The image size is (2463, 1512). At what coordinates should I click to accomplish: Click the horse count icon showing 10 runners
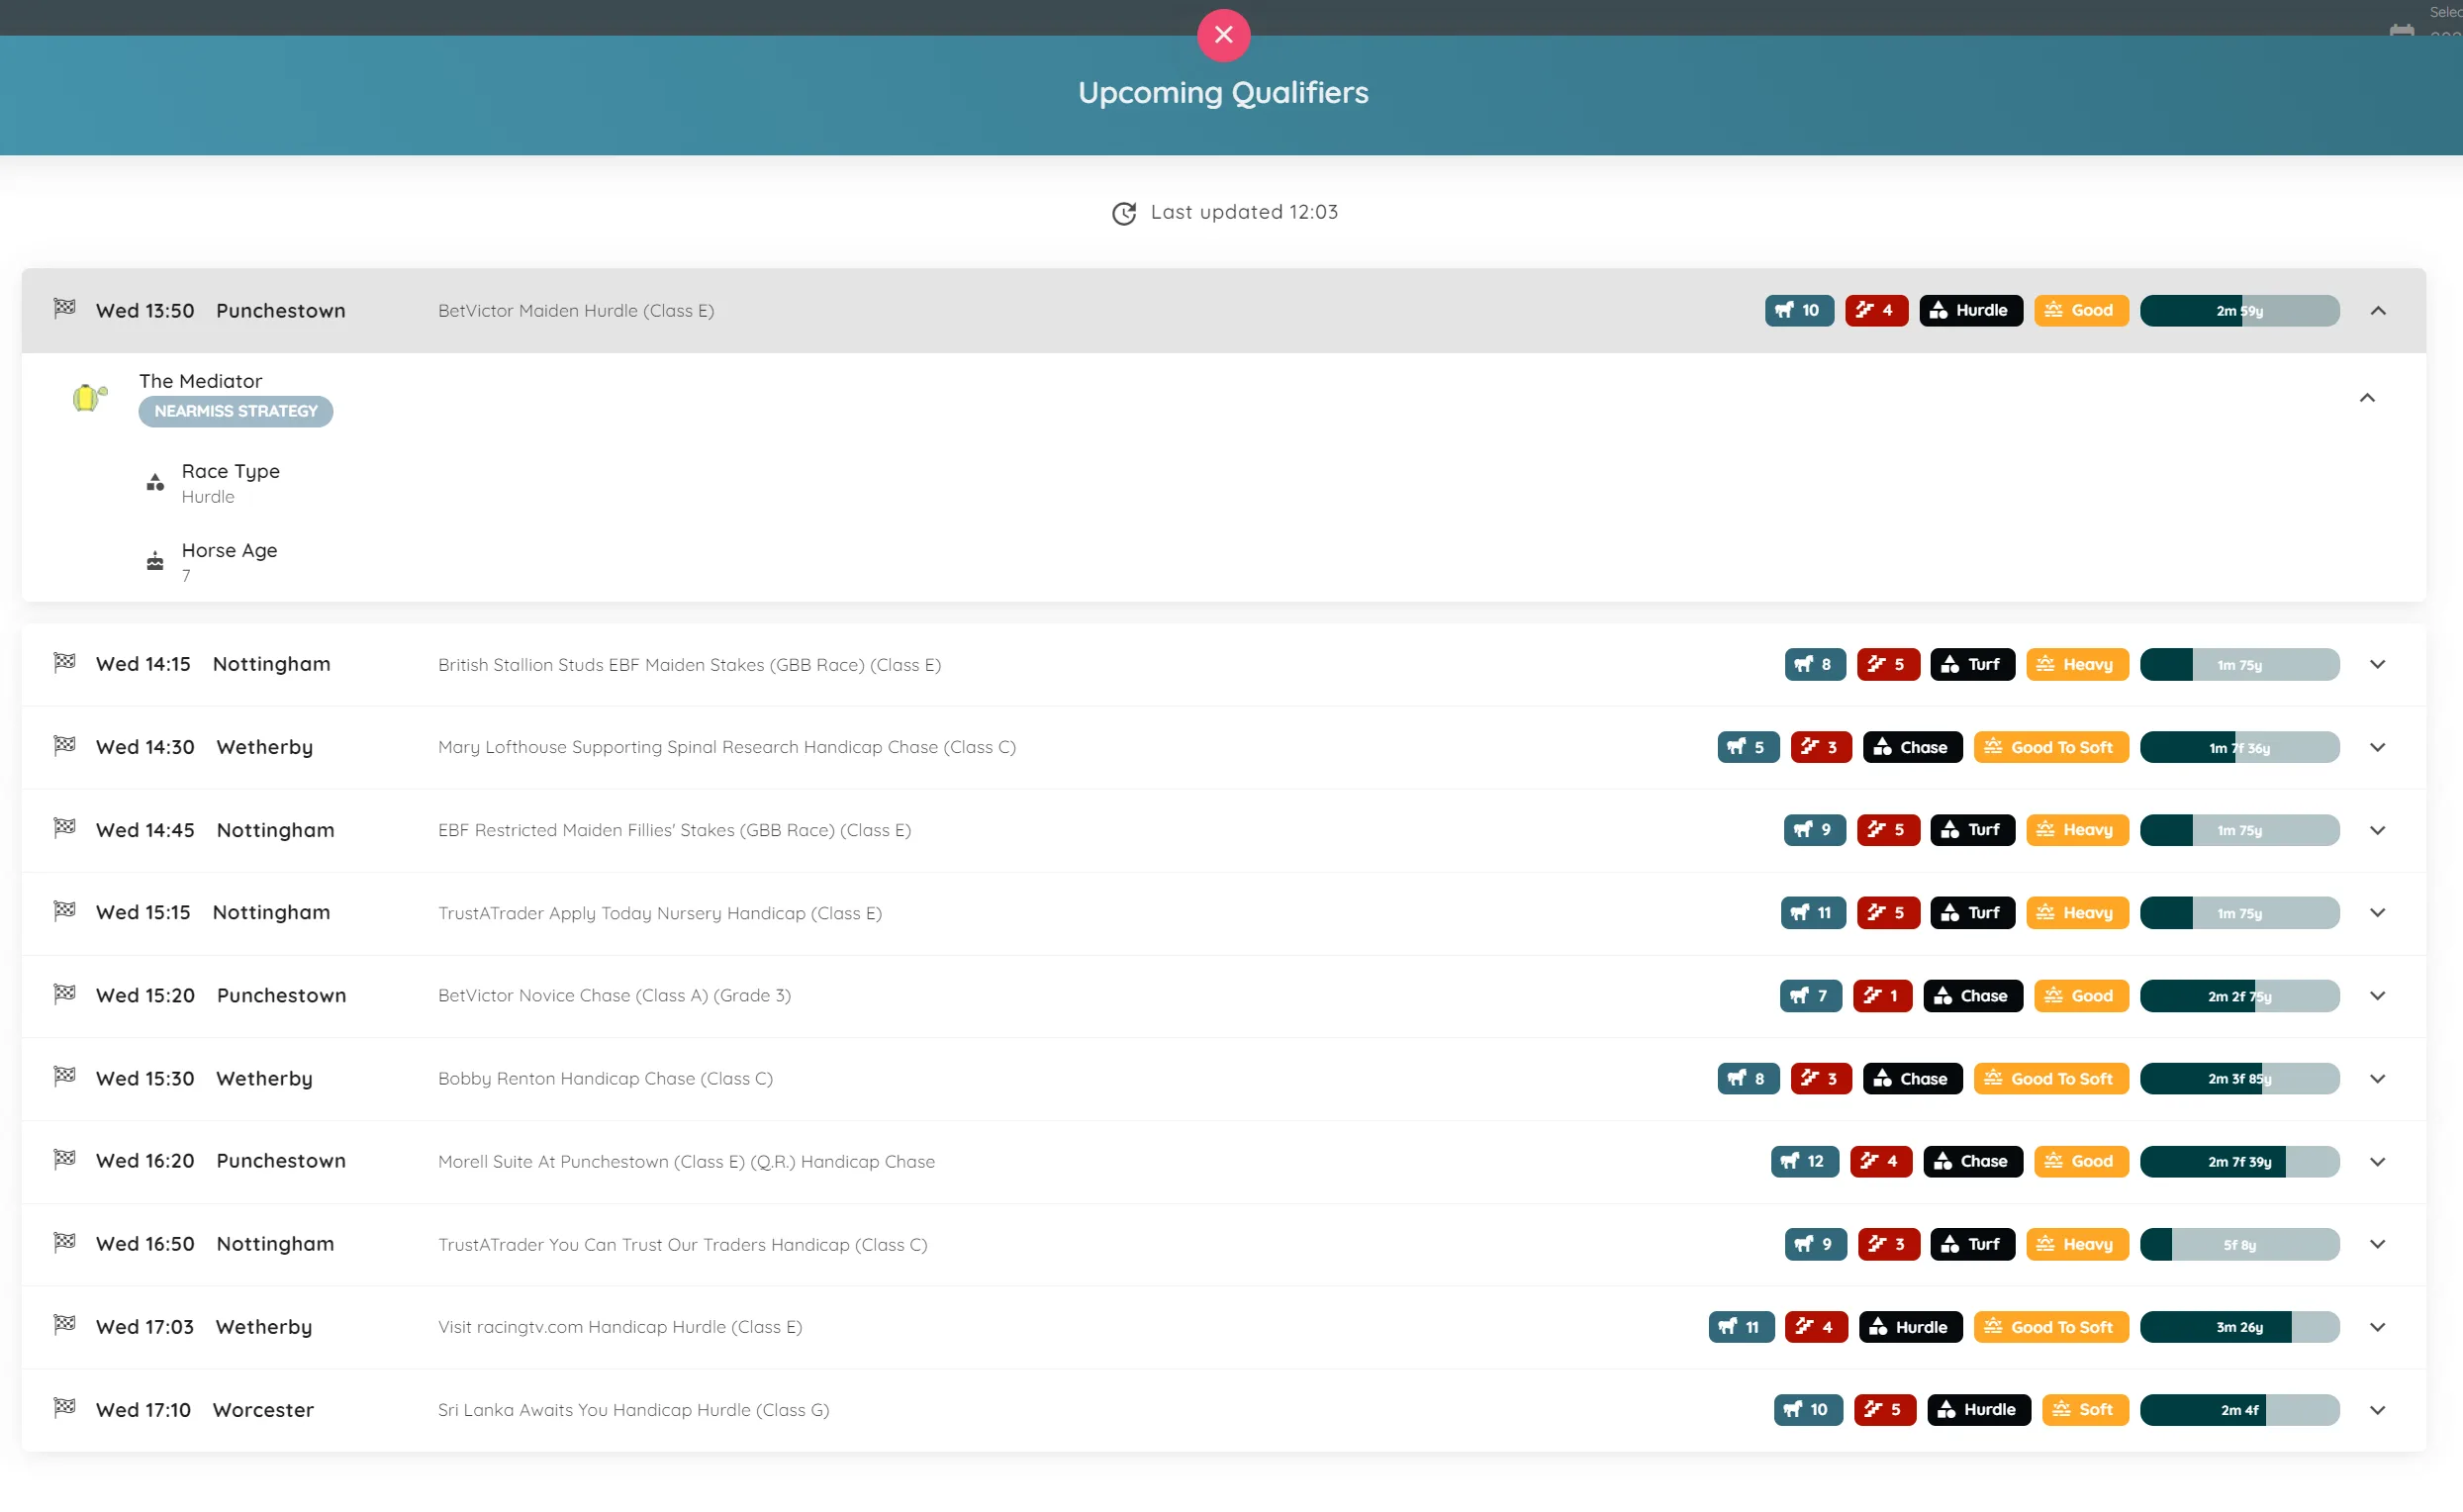[1798, 310]
